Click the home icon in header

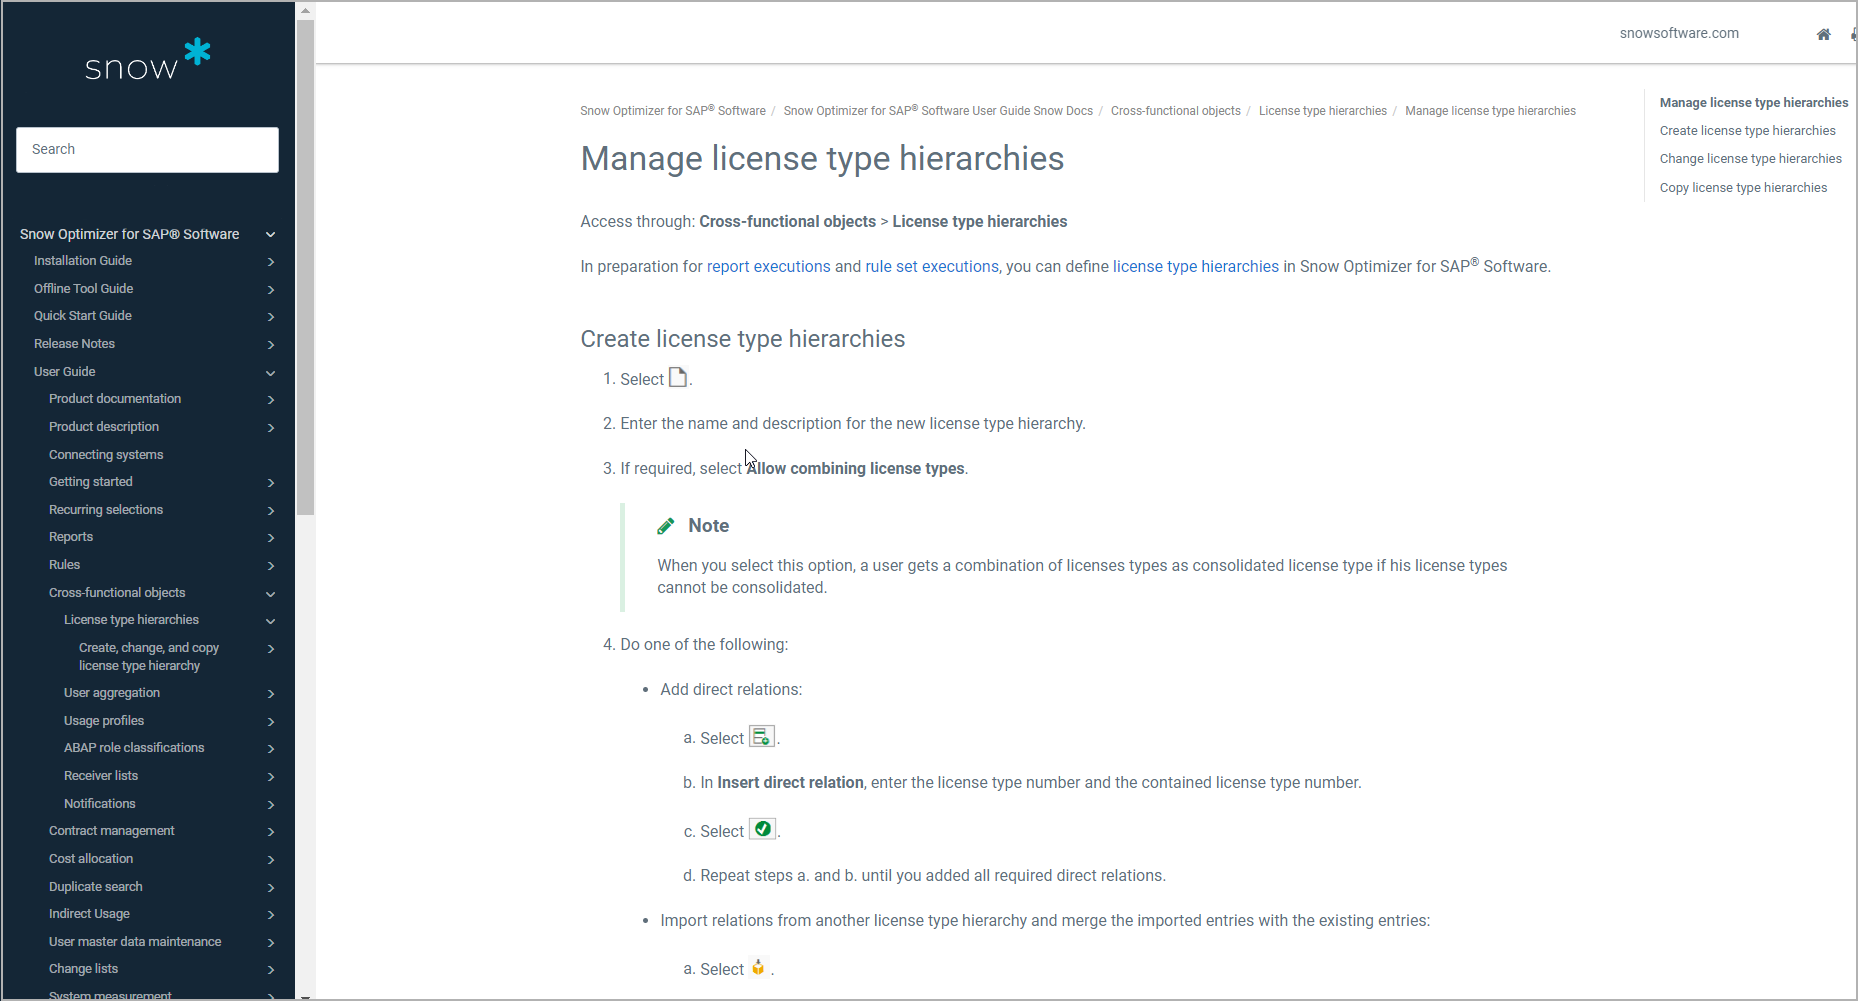click(x=1824, y=34)
